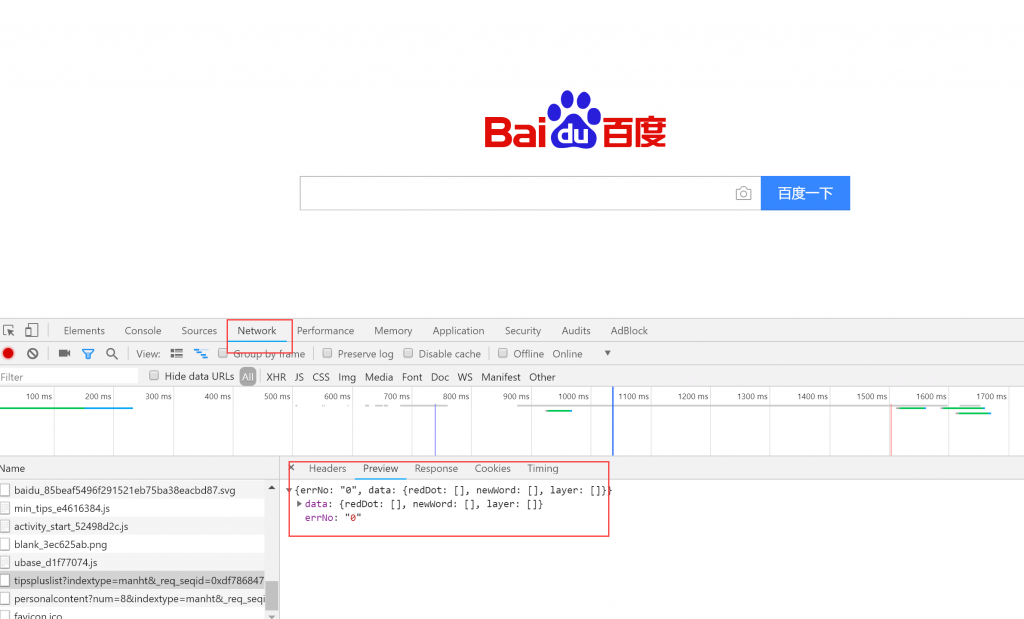Toggle the device toolbar icon
This screenshot has width=1024, height=619.
31,330
